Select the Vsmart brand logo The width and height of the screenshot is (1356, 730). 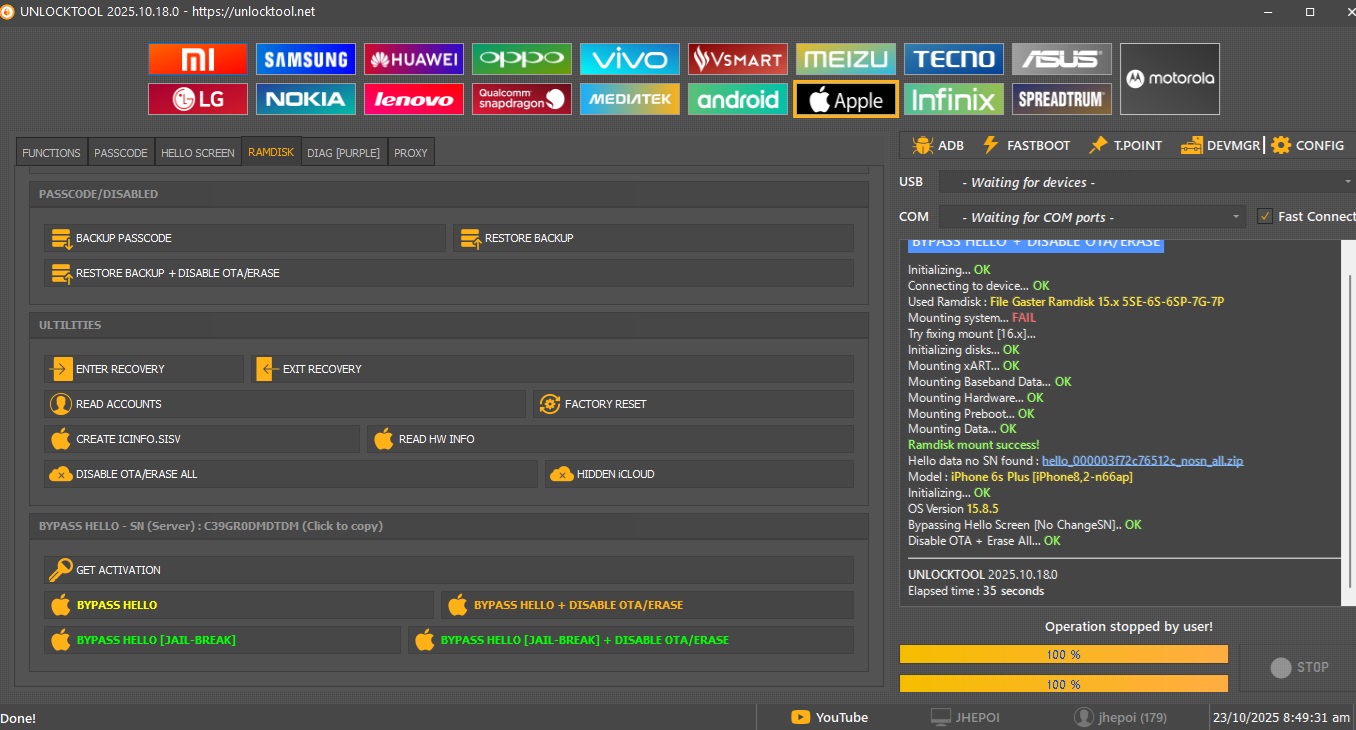click(x=738, y=59)
